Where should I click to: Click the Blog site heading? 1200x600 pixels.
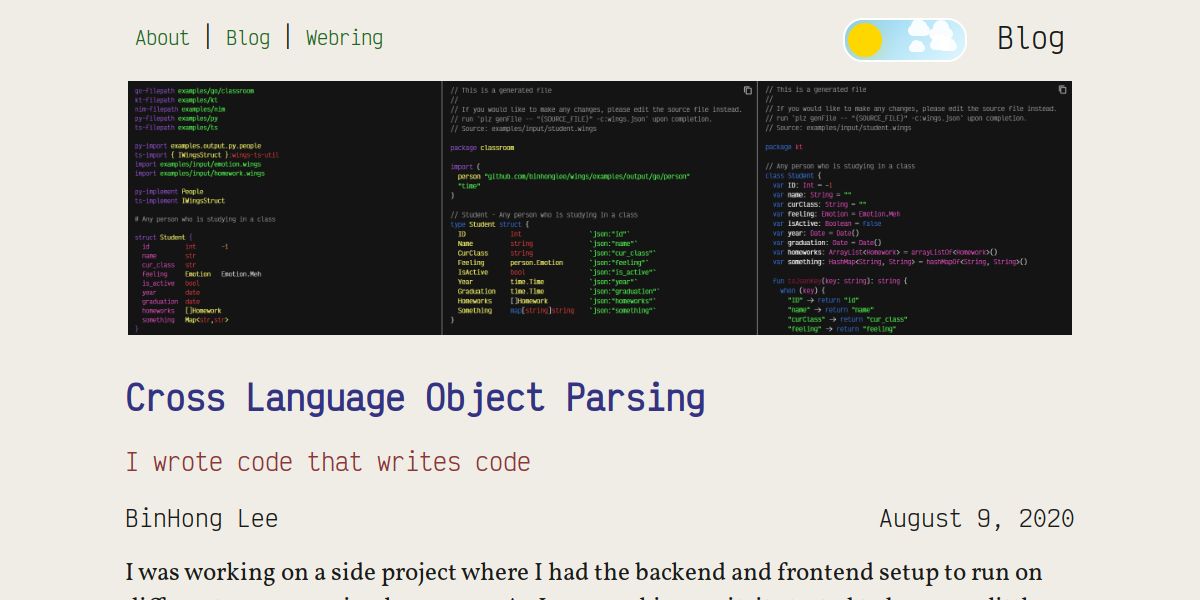pyautogui.click(x=1031, y=38)
